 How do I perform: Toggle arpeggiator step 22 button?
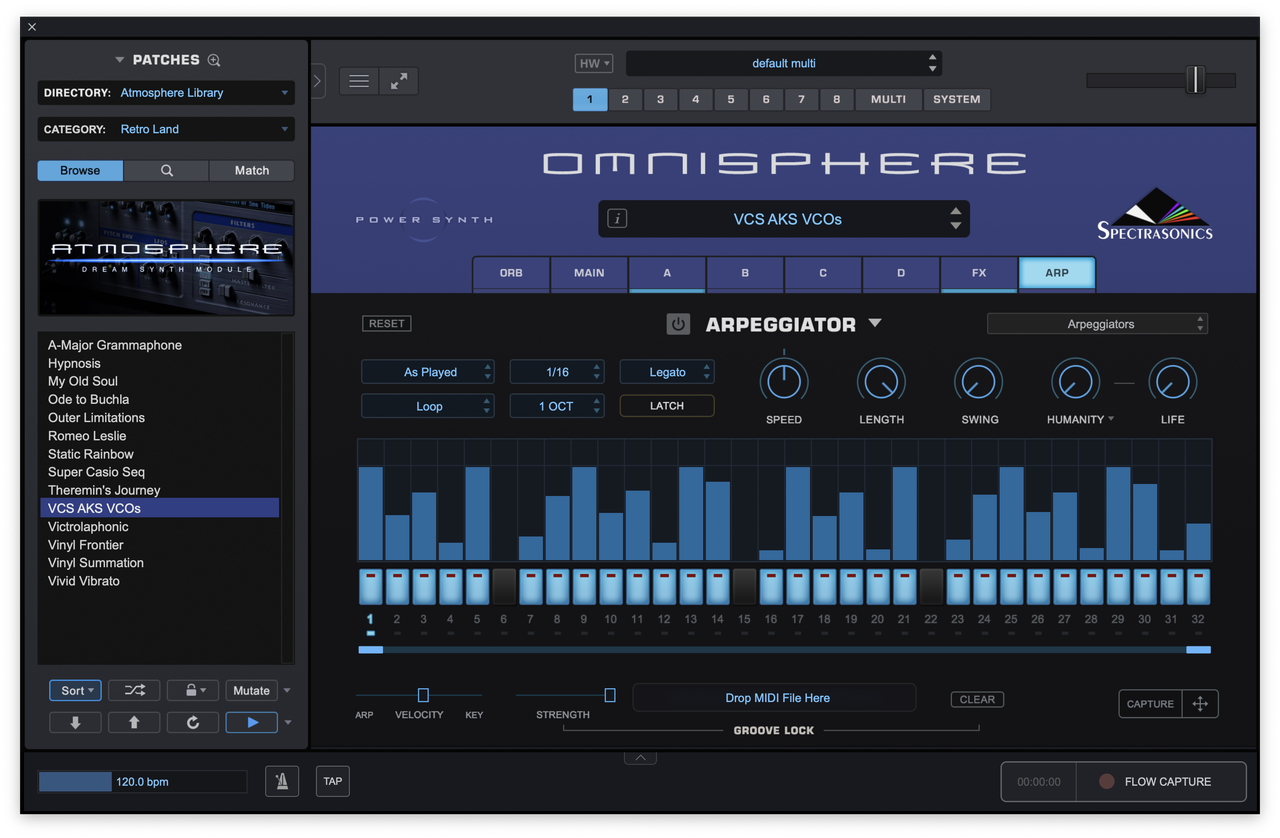pos(931,587)
